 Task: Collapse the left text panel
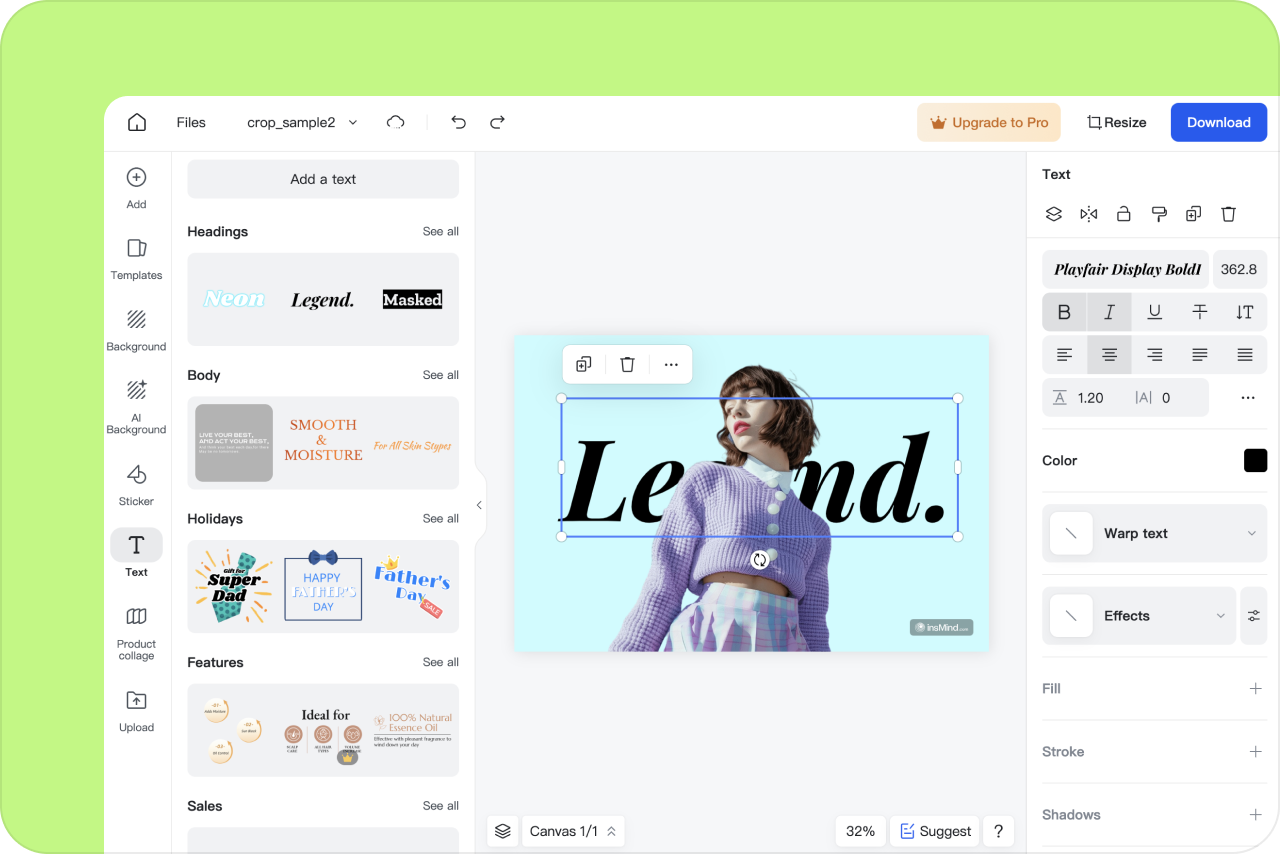pyautogui.click(x=479, y=505)
